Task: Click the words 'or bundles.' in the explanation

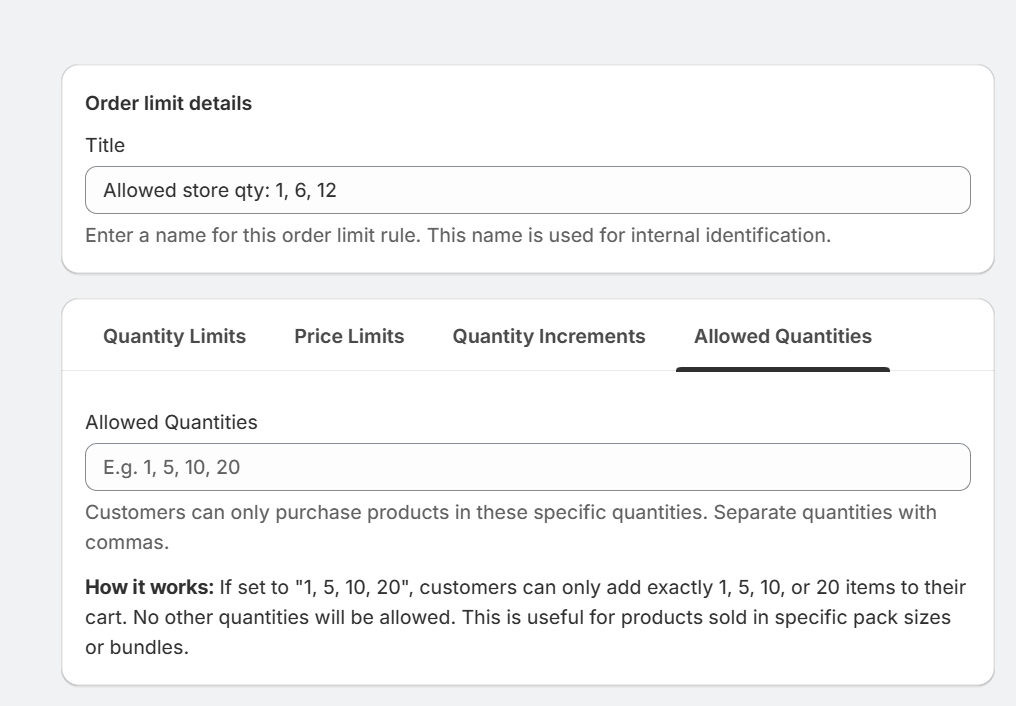Action: click(x=137, y=648)
